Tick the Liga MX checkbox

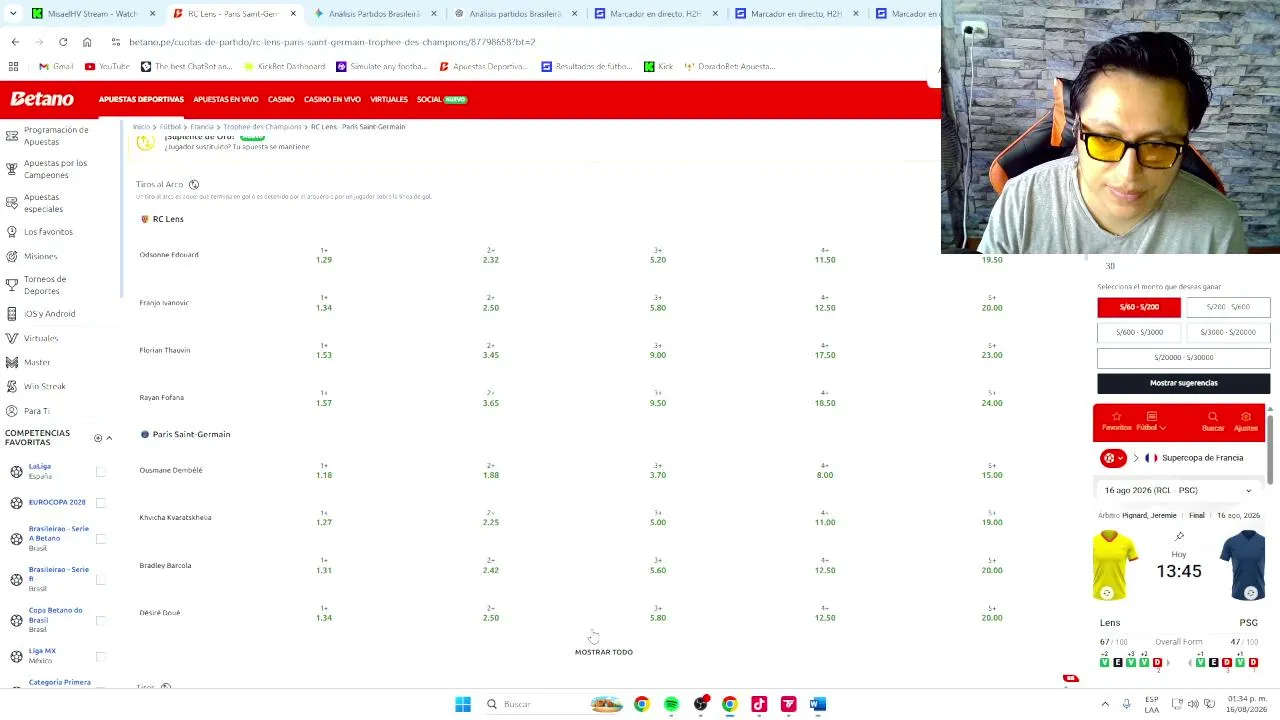[100, 656]
